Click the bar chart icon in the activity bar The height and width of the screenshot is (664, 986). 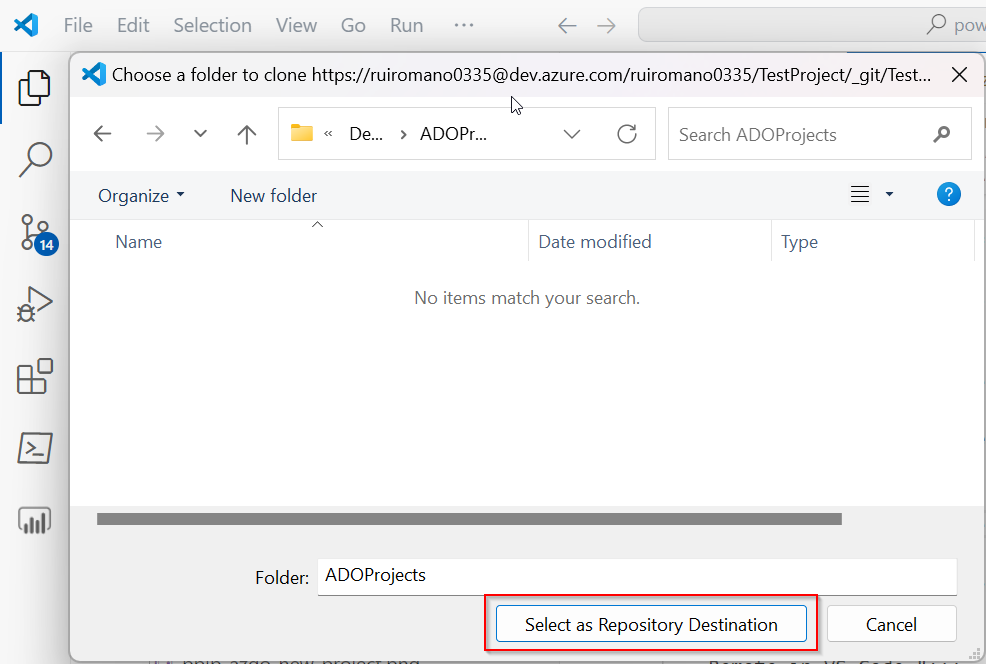tap(34, 520)
